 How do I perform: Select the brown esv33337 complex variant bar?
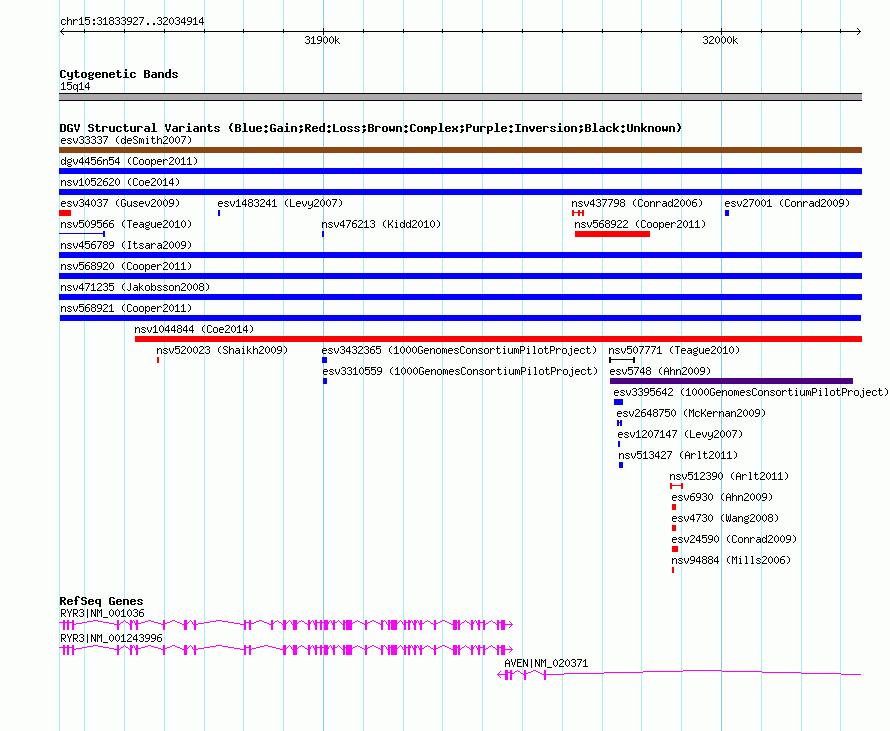click(x=460, y=150)
